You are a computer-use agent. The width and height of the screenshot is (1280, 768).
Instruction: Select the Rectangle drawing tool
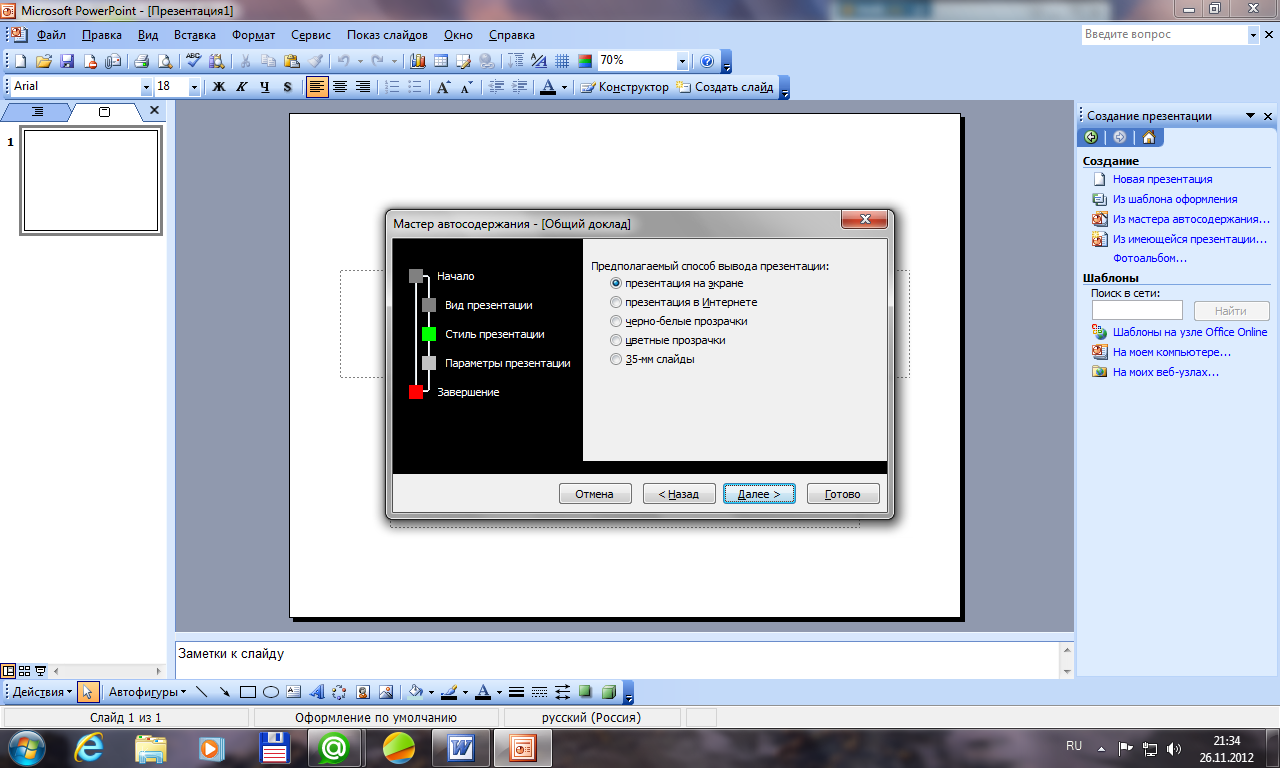pyautogui.click(x=247, y=691)
